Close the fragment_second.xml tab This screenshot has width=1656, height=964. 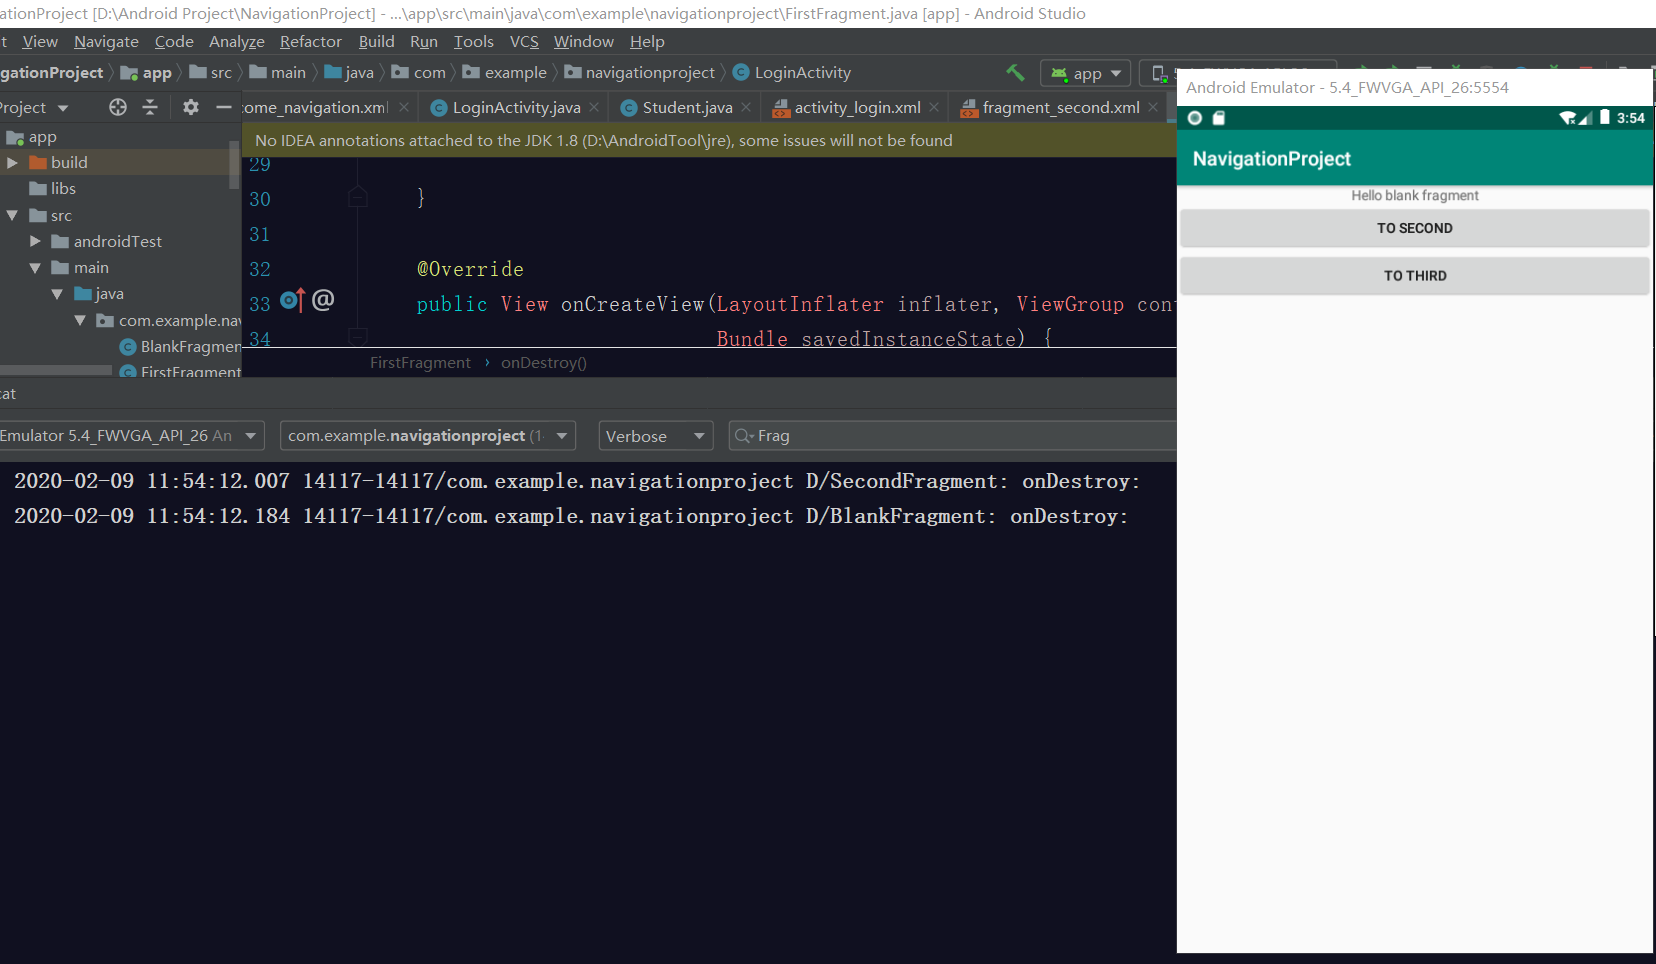pos(1153,107)
